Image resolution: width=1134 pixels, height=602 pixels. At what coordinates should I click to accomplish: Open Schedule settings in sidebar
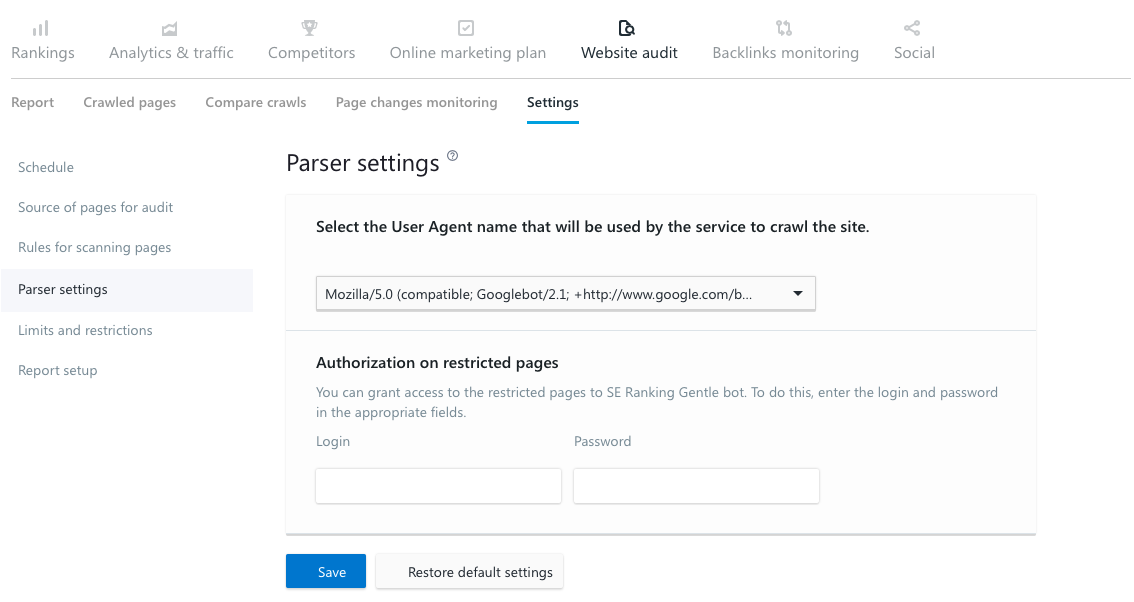click(x=46, y=167)
